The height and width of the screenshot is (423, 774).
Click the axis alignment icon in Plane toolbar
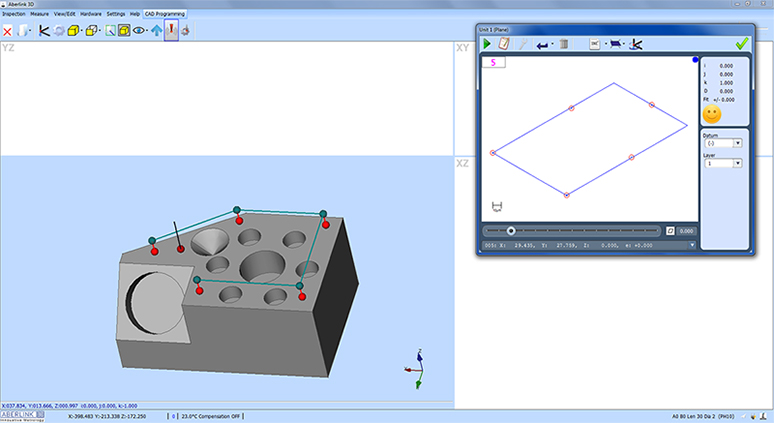pyautogui.click(x=637, y=44)
